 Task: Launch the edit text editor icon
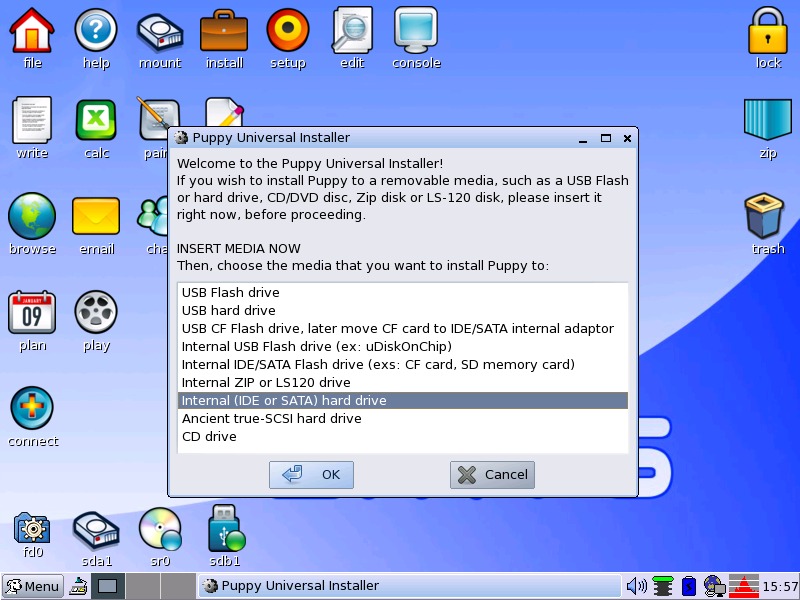(352, 30)
